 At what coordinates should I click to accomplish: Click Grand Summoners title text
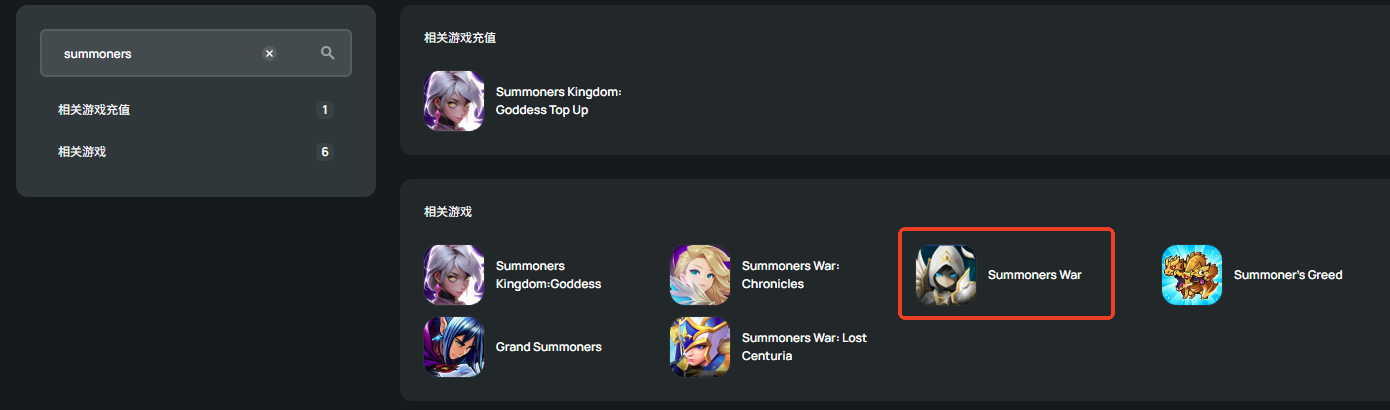coord(548,347)
